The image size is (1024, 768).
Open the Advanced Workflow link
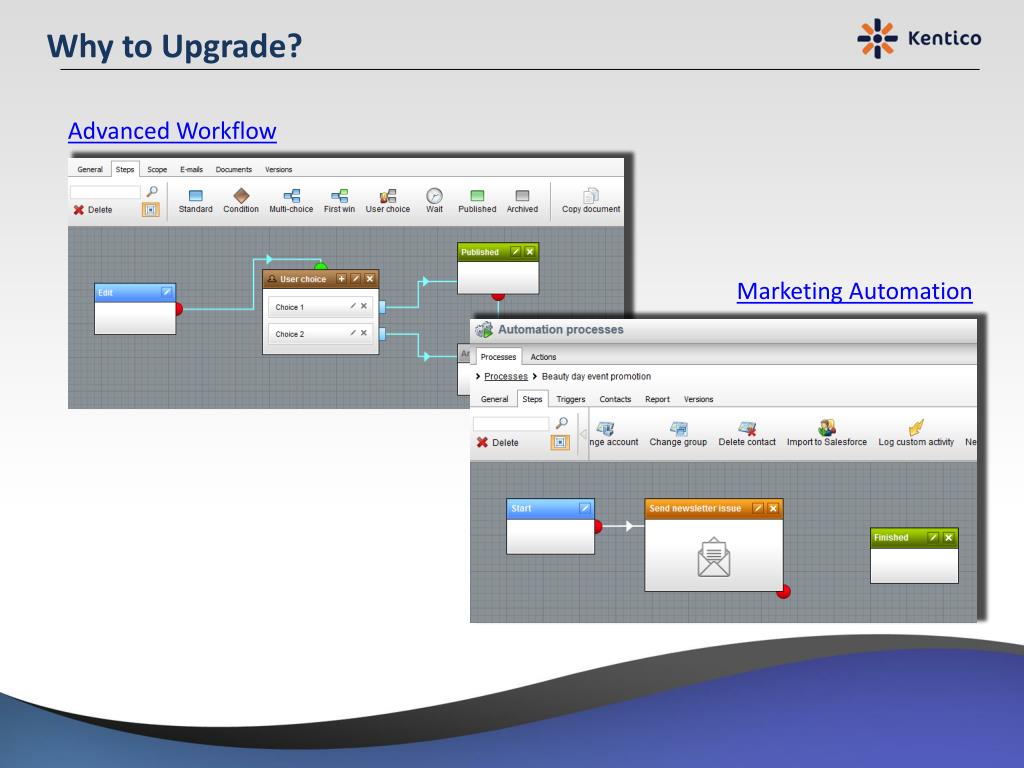tap(172, 131)
